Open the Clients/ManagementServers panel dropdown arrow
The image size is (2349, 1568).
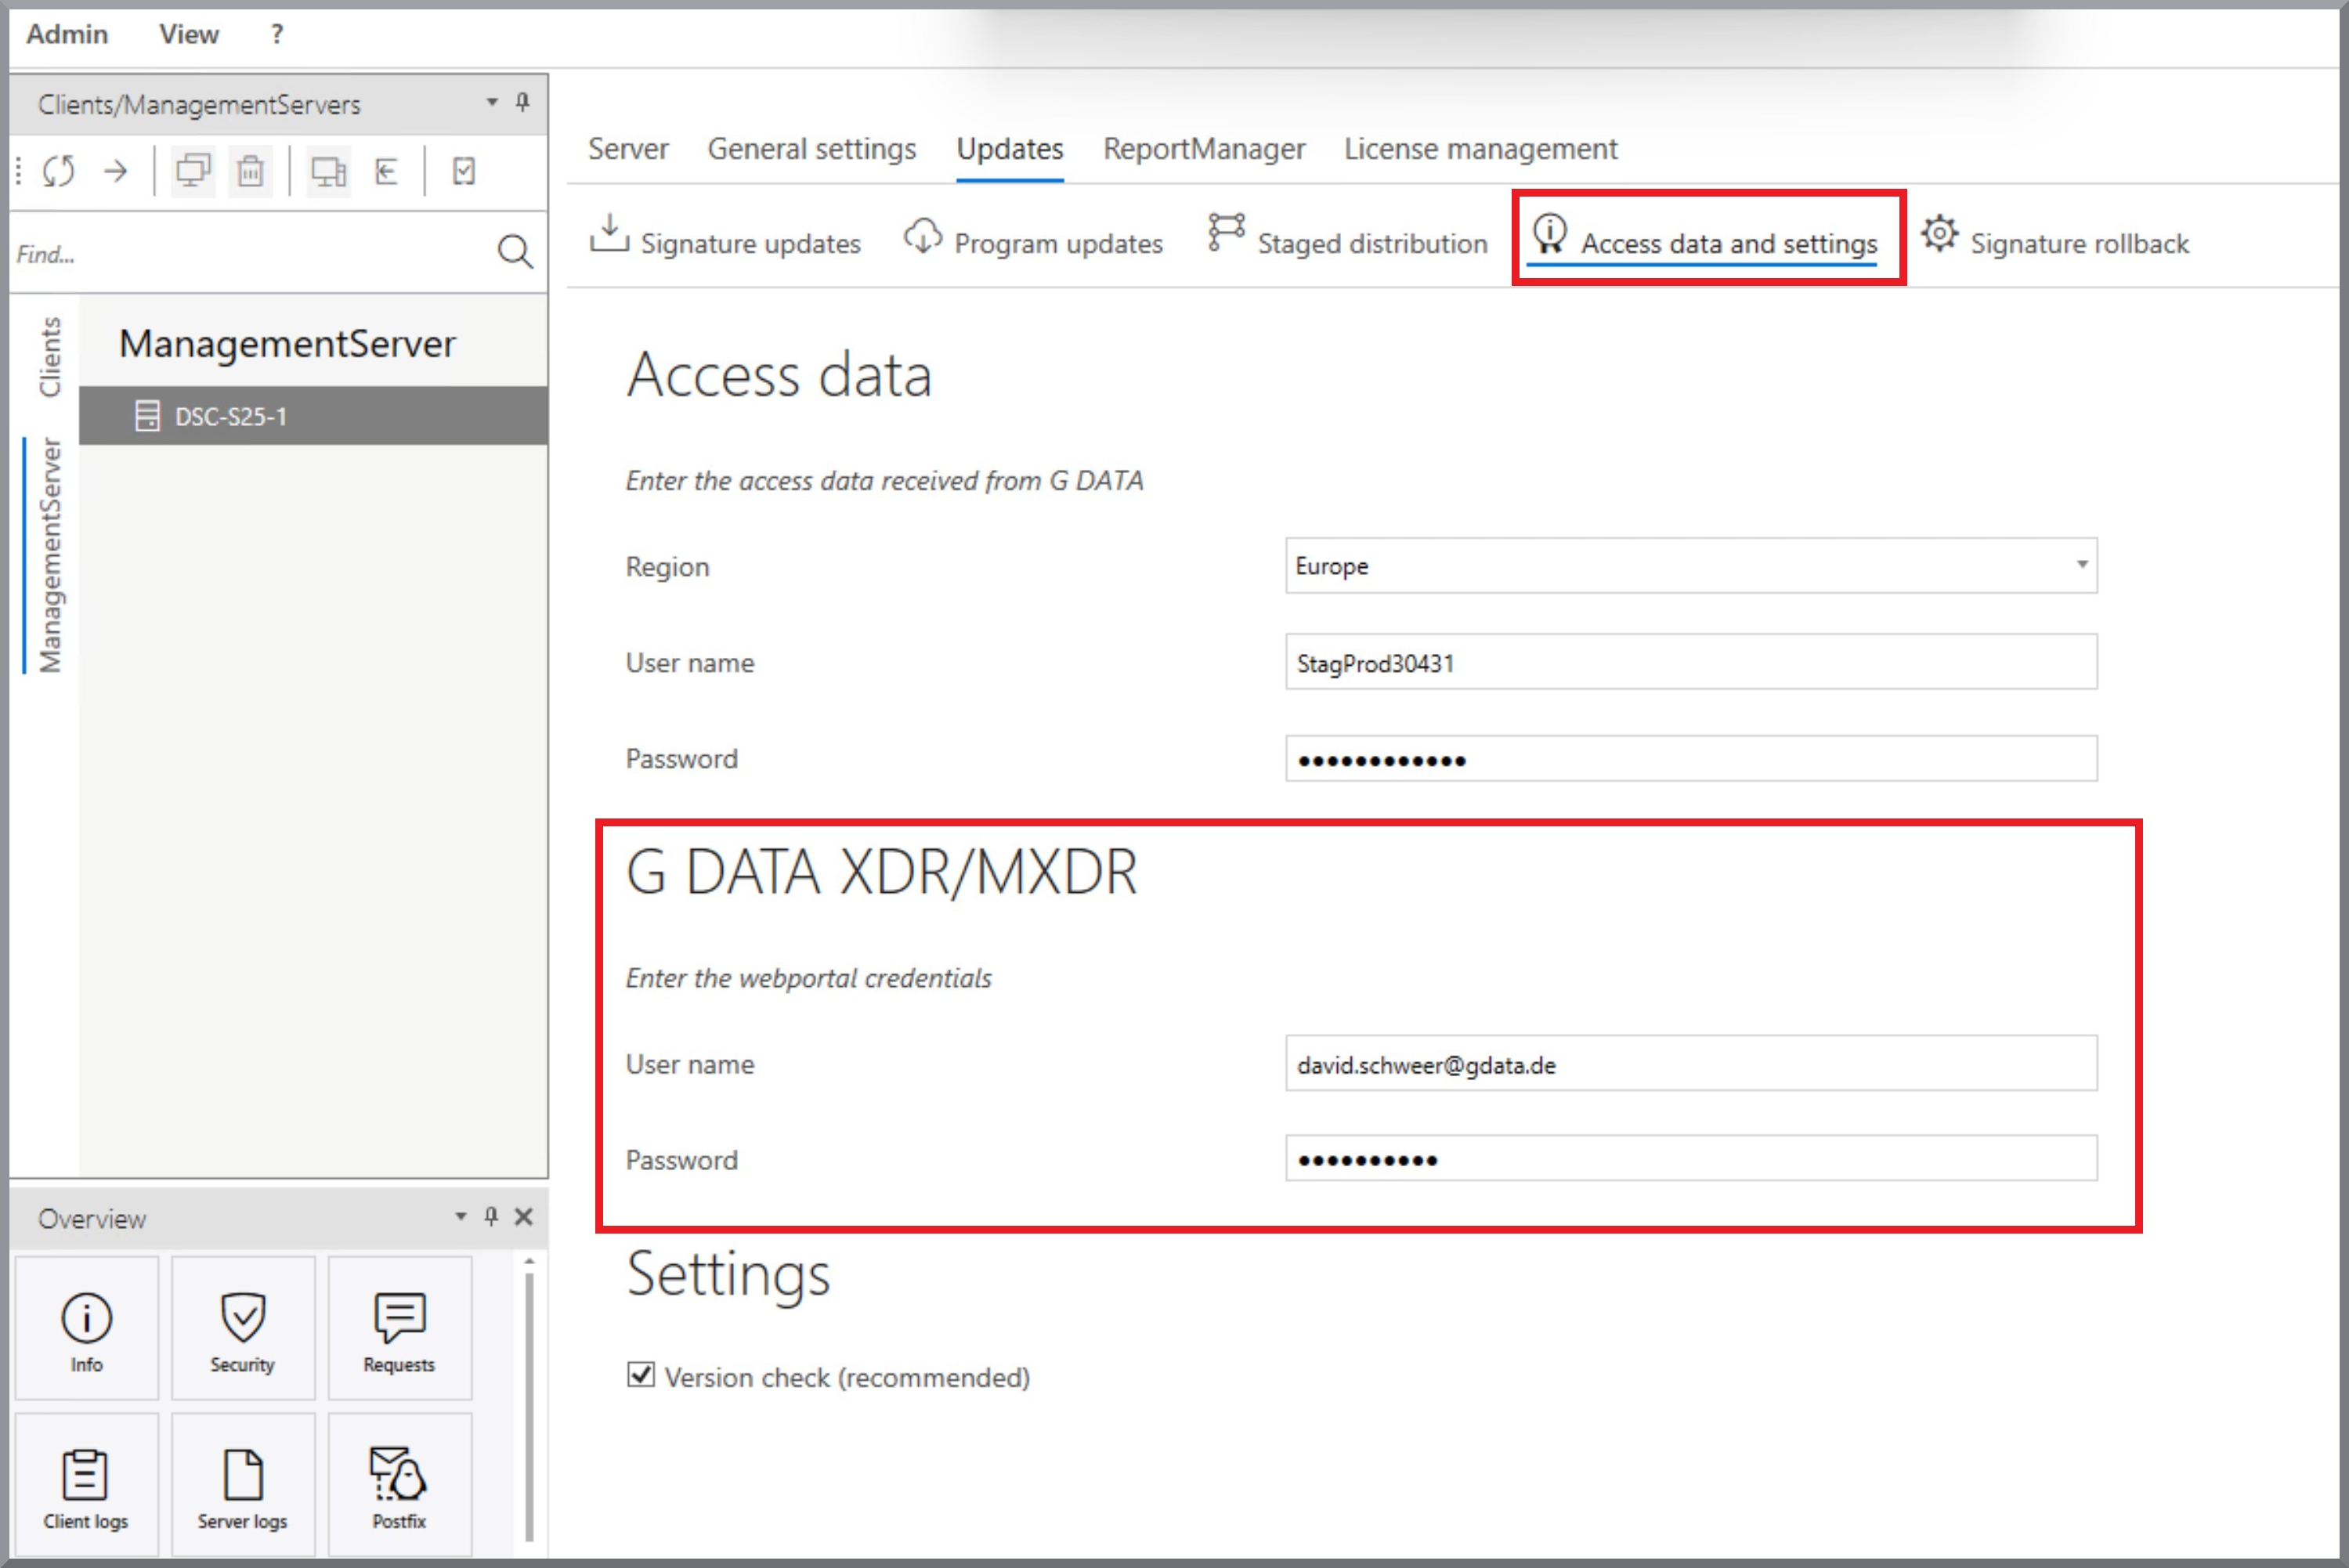tap(492, 102)
